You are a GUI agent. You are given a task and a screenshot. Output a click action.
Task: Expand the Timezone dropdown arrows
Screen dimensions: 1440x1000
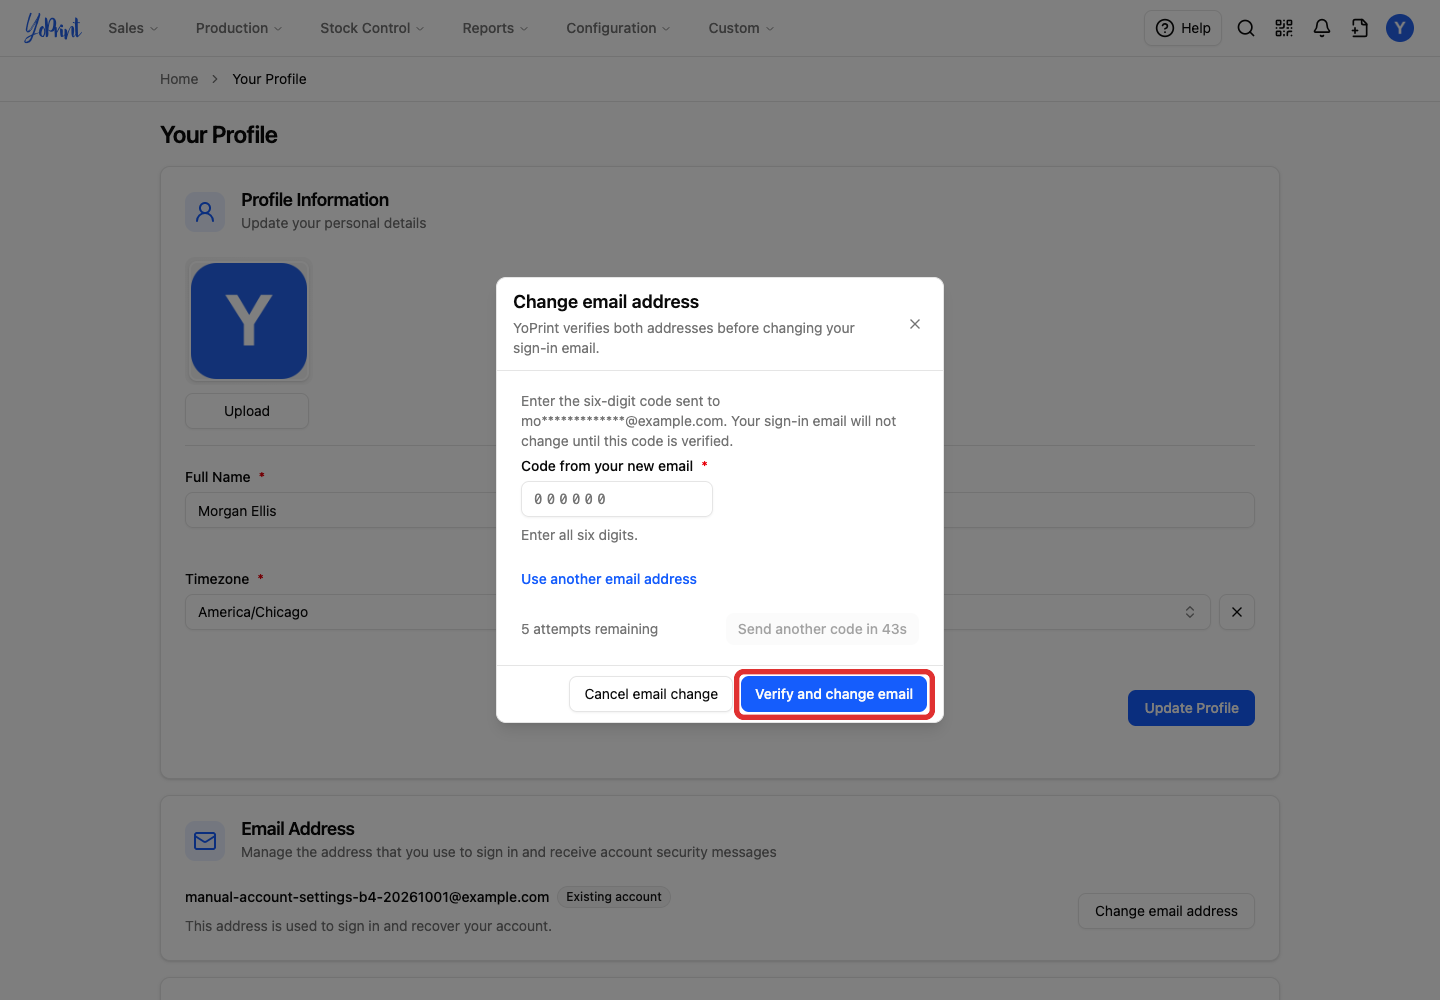pos(1190,612)
